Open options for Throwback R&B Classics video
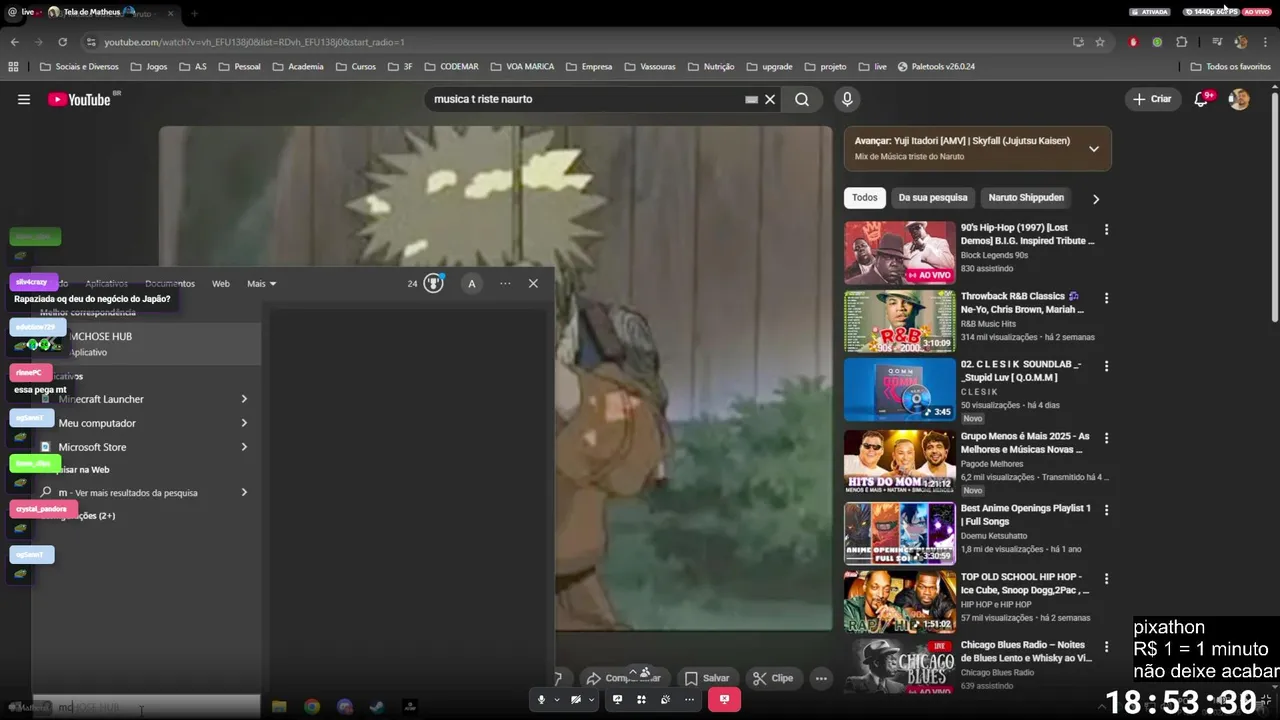The height and width of the screenshot is (720, 1280). coord(1106,298)
